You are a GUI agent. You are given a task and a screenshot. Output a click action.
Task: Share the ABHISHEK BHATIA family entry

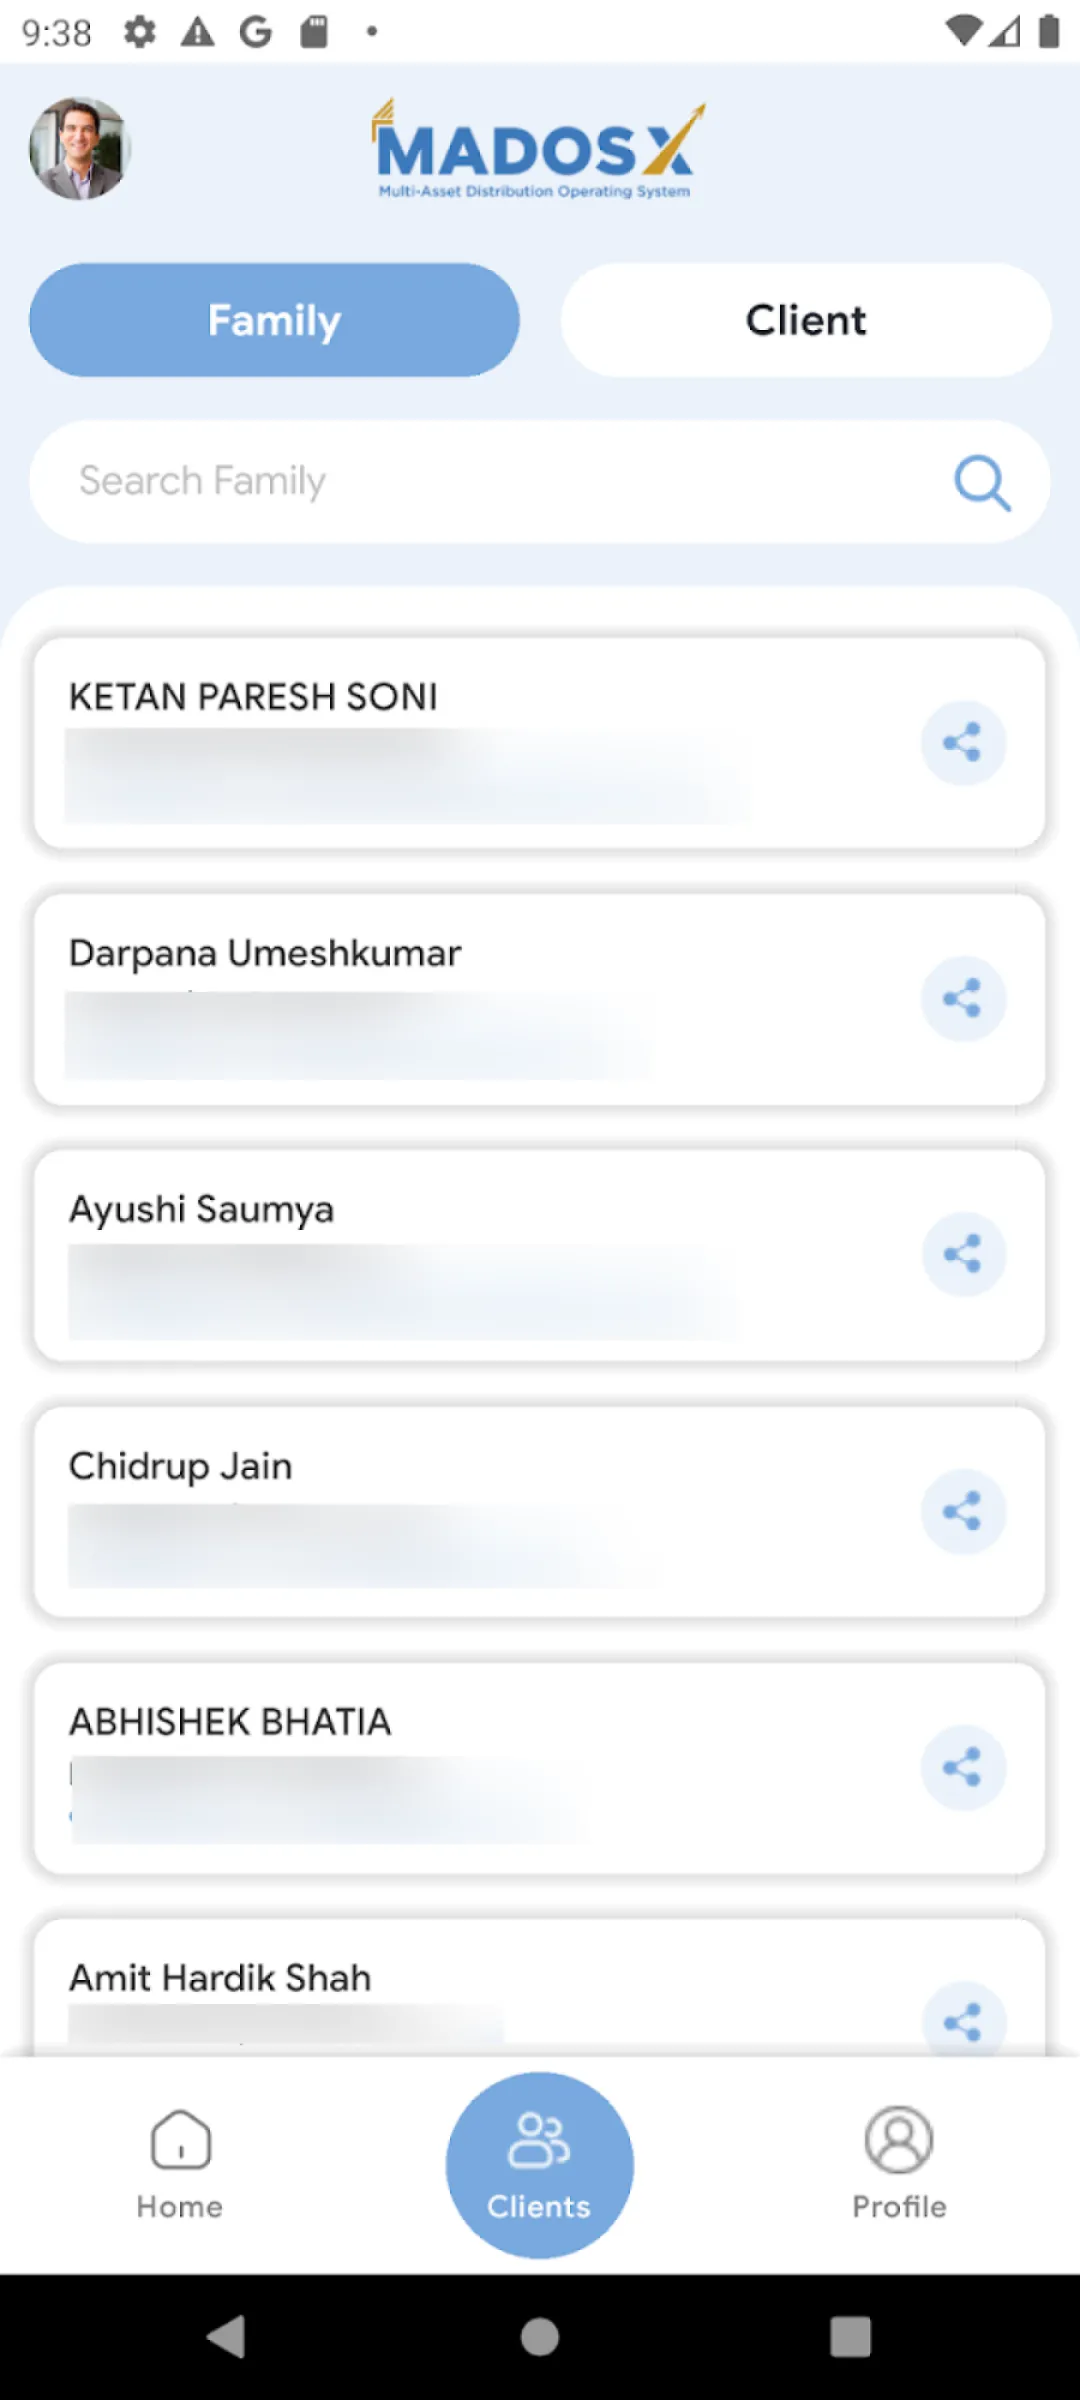962,1767
